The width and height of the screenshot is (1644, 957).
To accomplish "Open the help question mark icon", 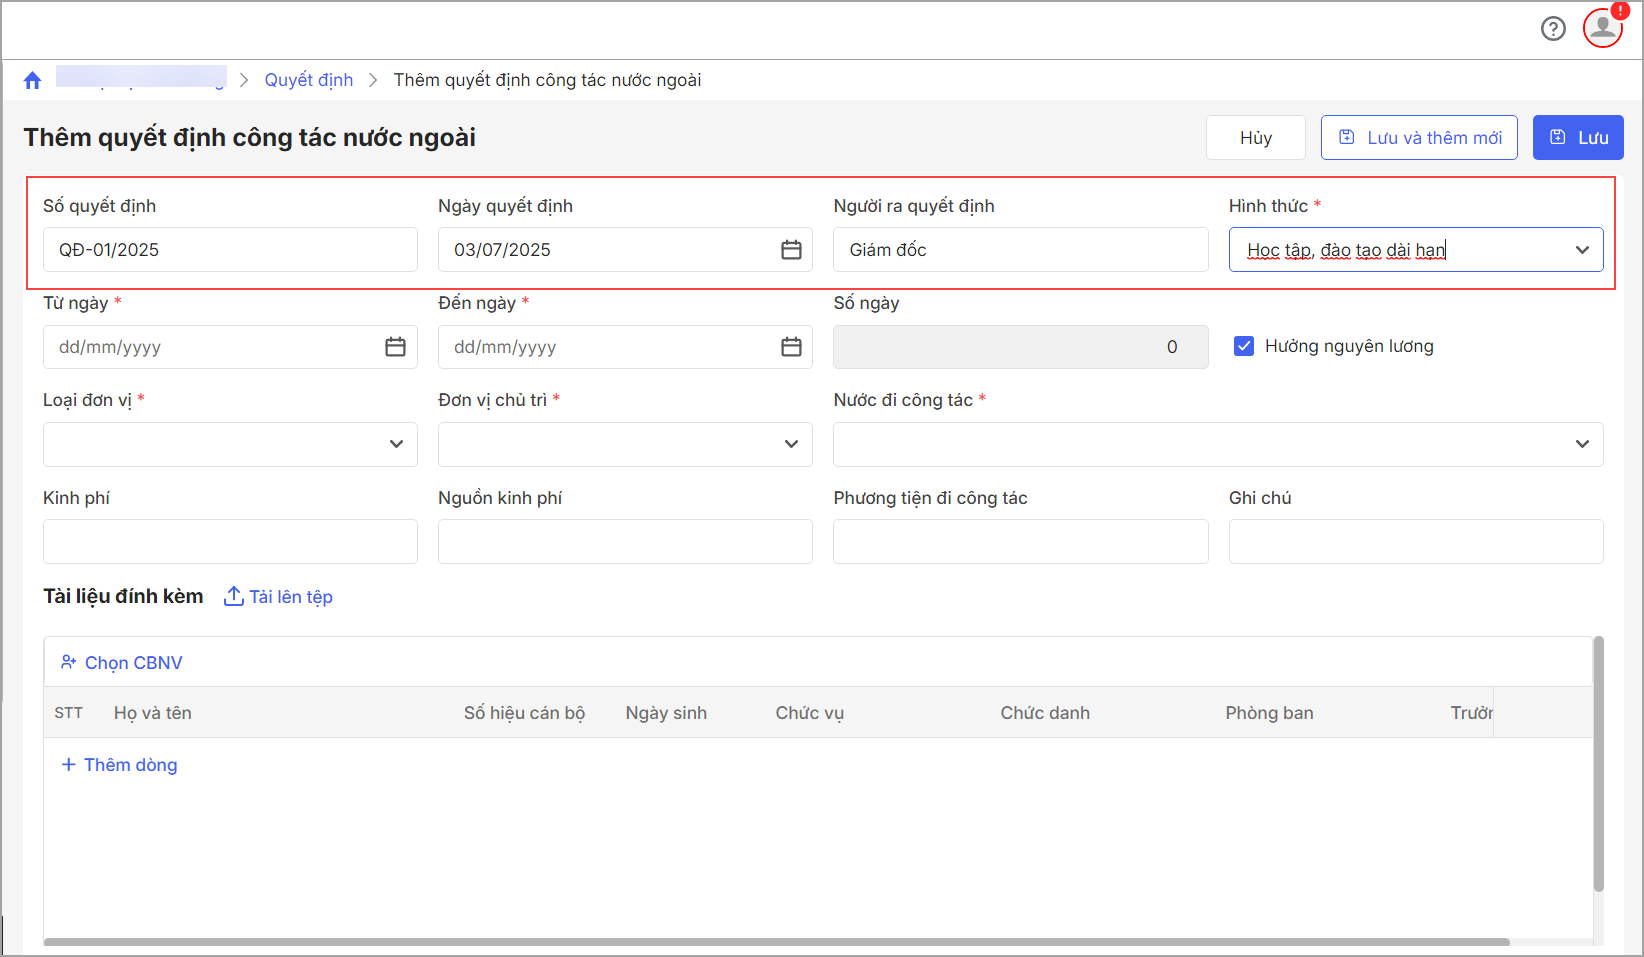I will 1553,29.
